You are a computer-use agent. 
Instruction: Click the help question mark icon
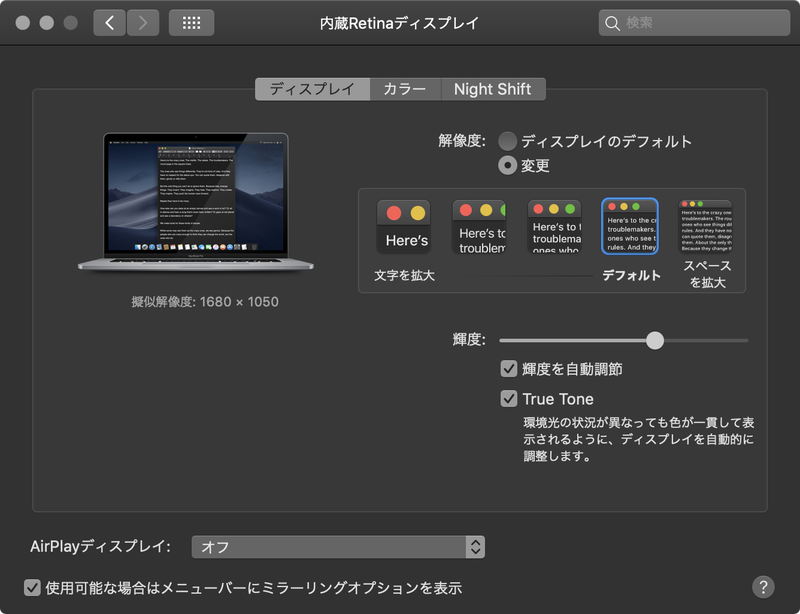click(762, 588)
